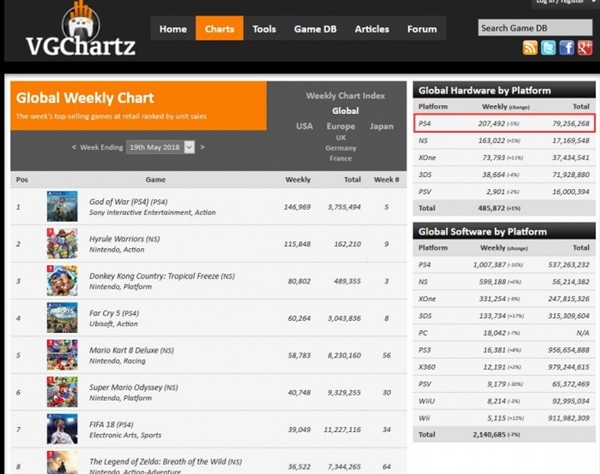Viewport: 600px width, 474px height.
Task: Select the France chart link
Action: tap(341, 158)
